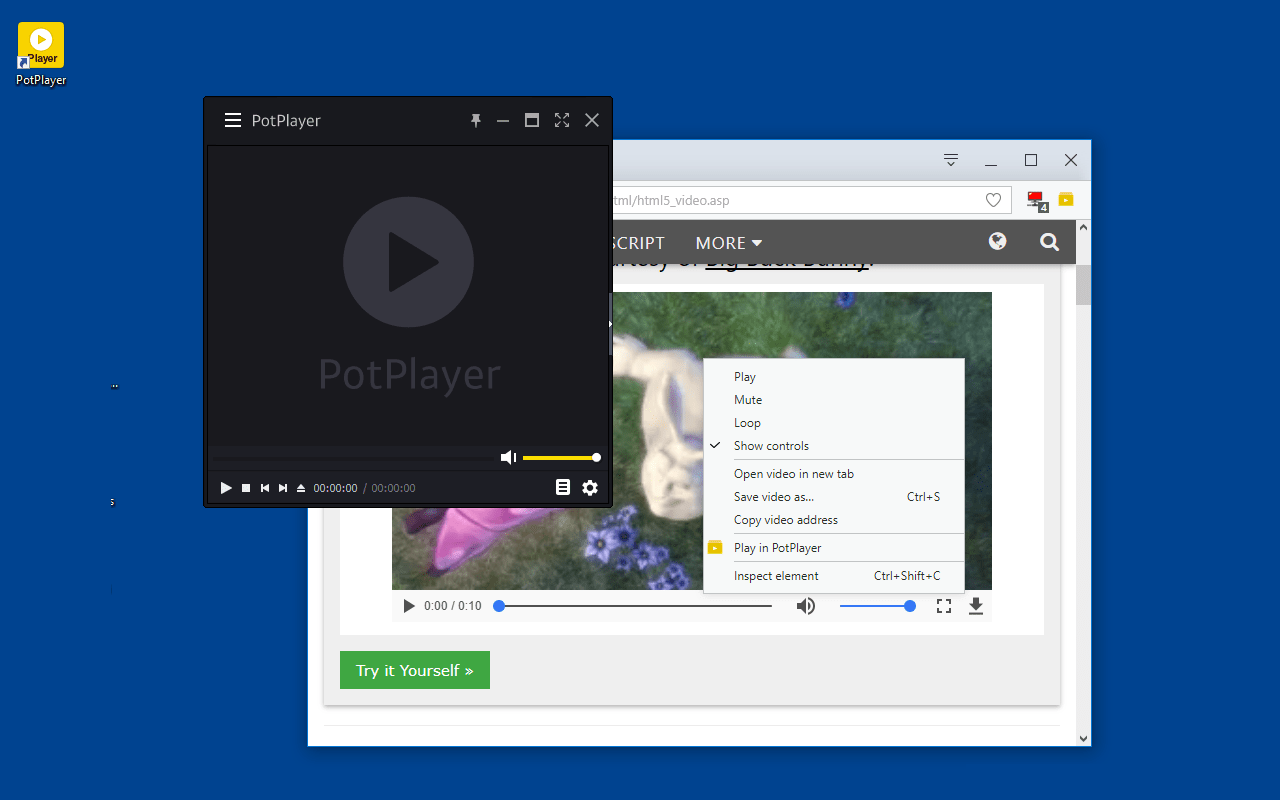Image resolution: width=1280 pixels, height=800 pixels.
Task: Pin the PotPlayer window always on top
Action: (x=476, y=120)
